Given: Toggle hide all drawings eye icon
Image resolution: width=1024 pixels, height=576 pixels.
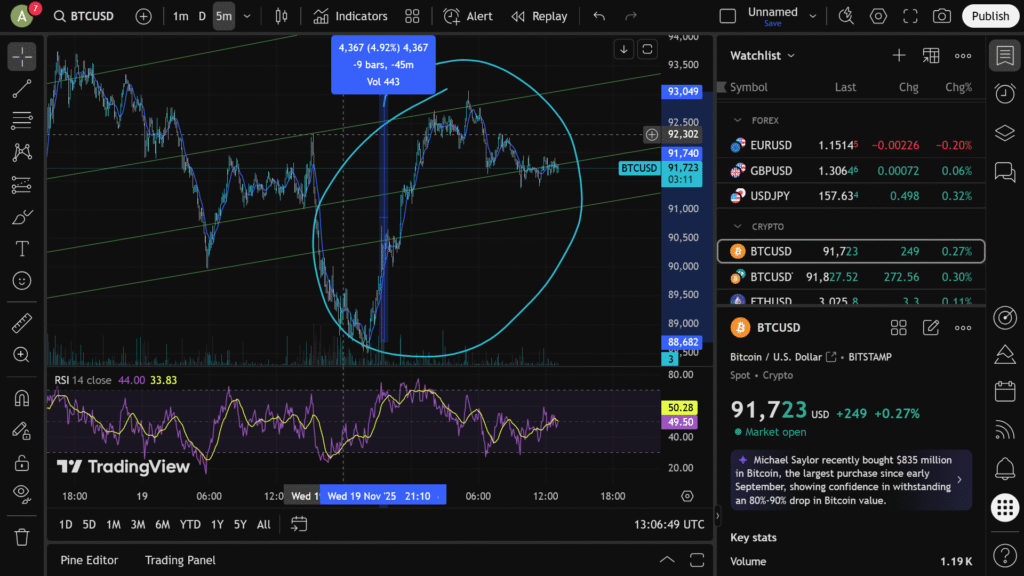Looking at the screenshot, I should pyautogui.click(x=21, y=493).
